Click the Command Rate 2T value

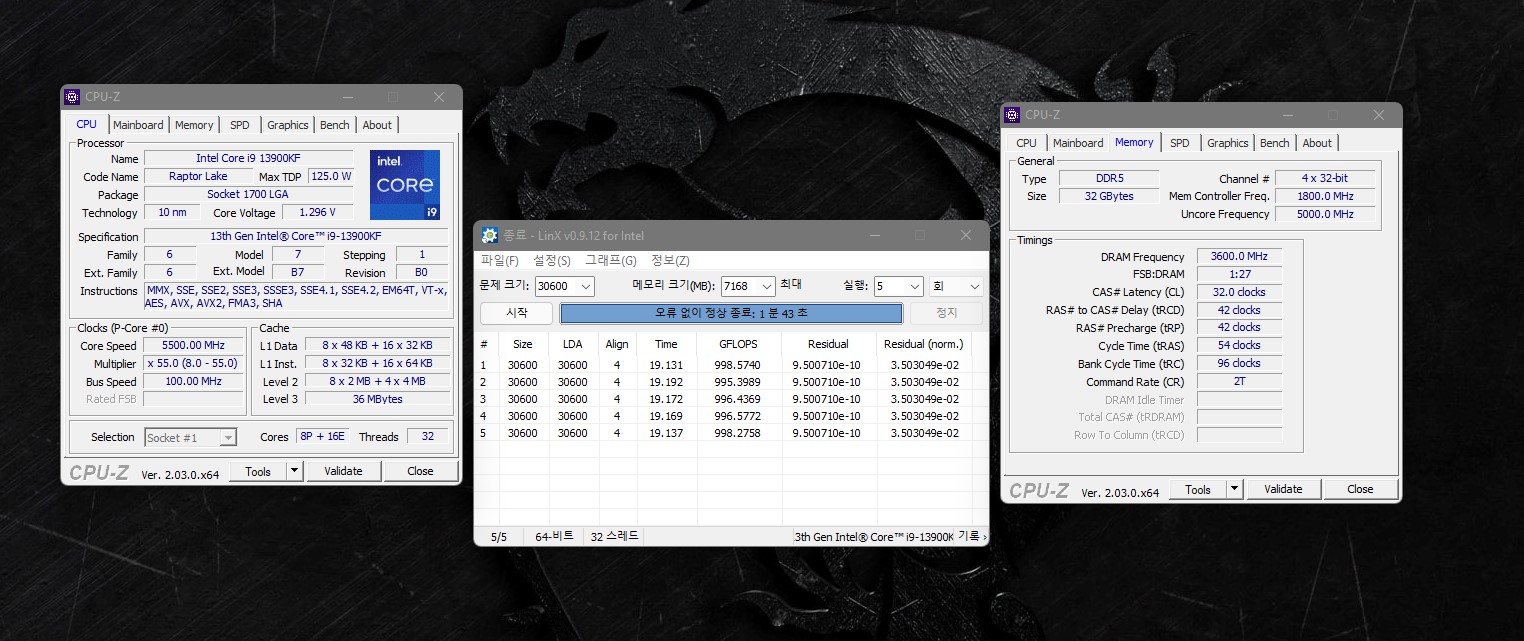point(1239,382)
